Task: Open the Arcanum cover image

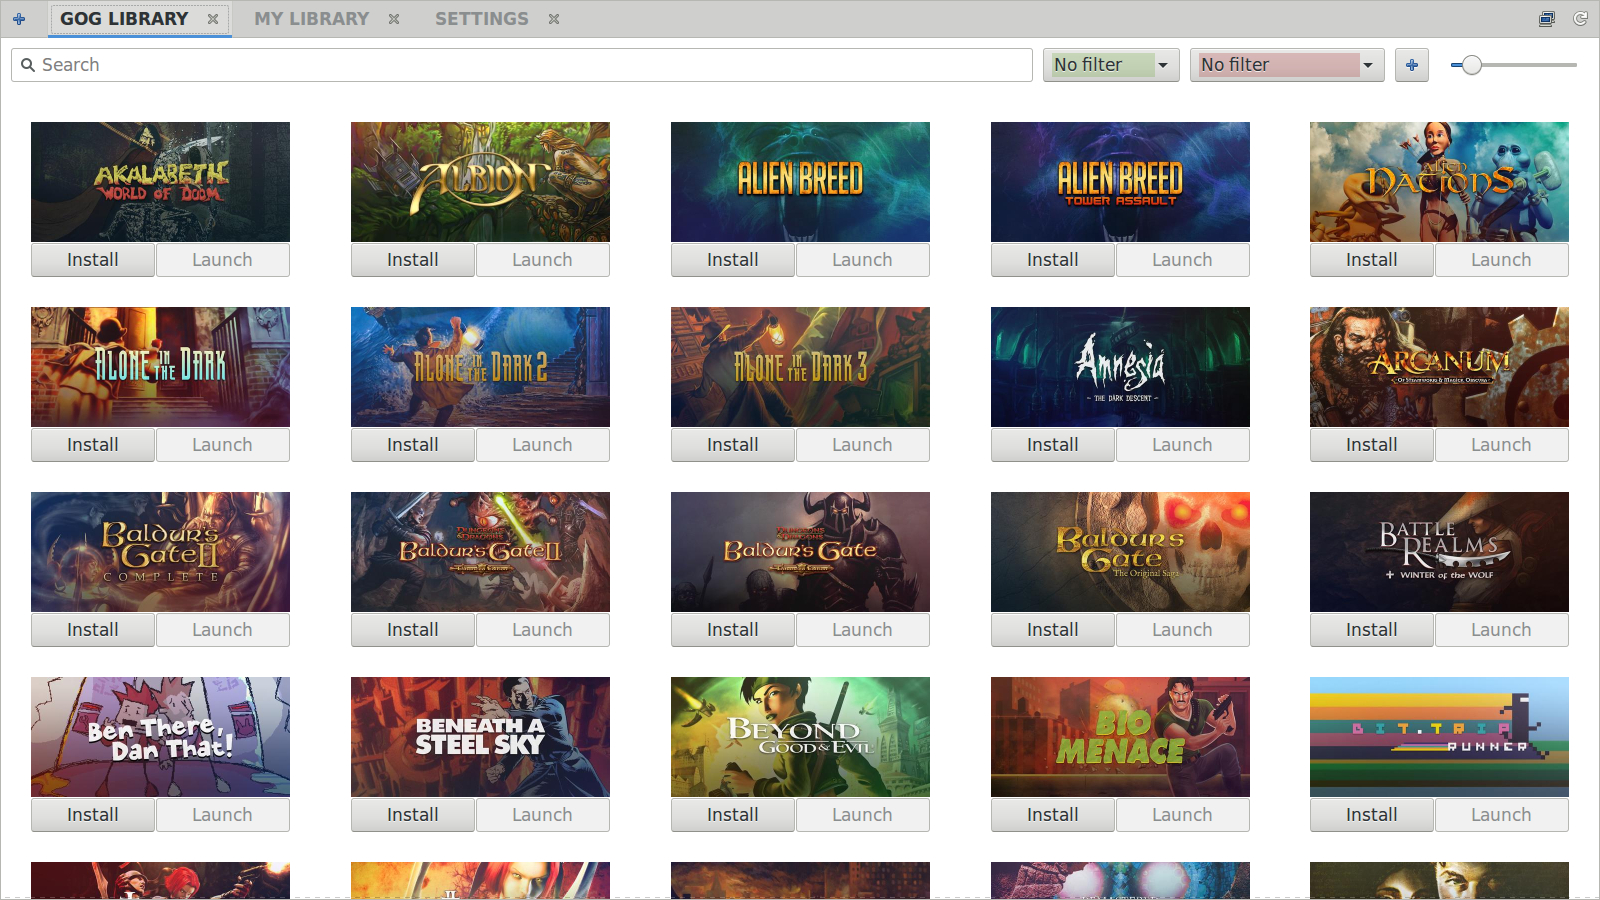Action: (x=1439, y=367)
